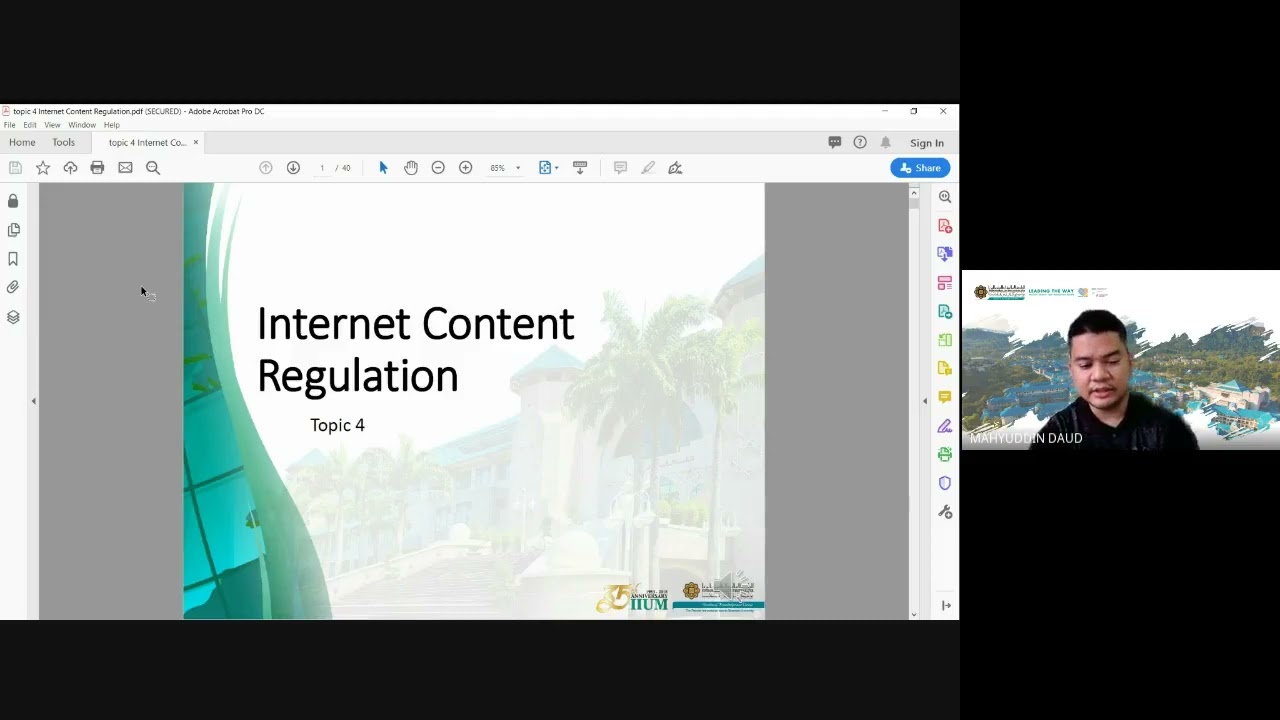Image resolution: width=1280 pixels, height=720 pixels.
Task: Click the 'Internet Content Regulation' slide title
Action: point(415,350)
